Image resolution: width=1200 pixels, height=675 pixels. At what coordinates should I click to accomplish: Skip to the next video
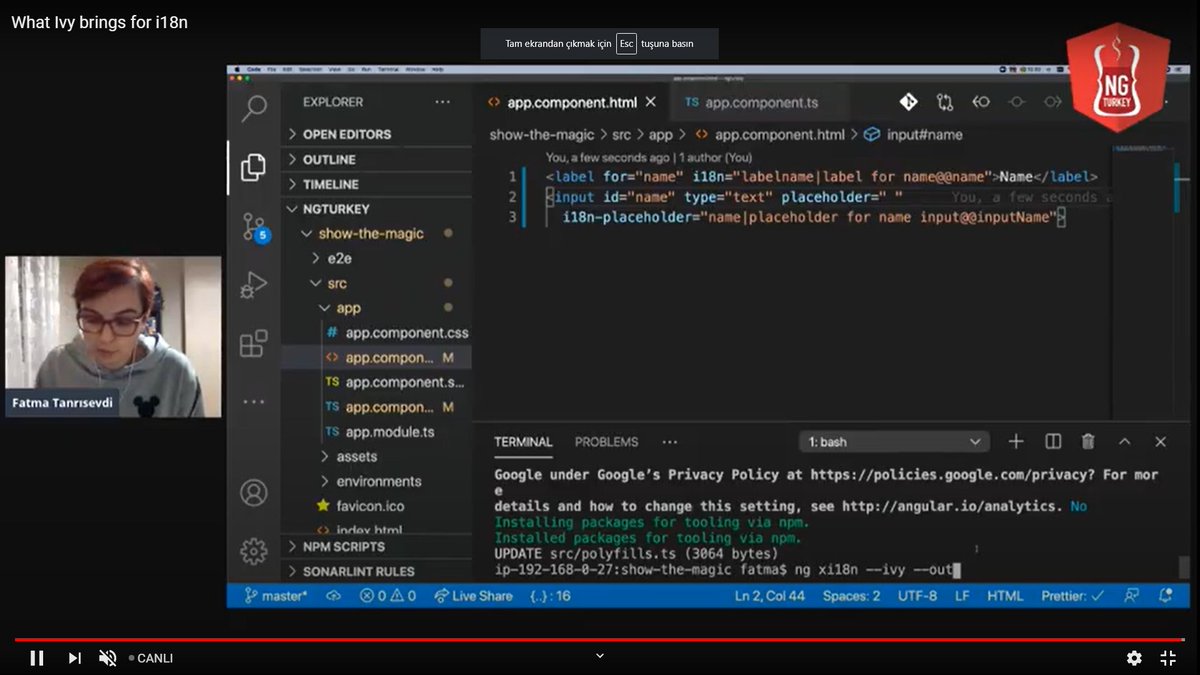click(74, 658)
